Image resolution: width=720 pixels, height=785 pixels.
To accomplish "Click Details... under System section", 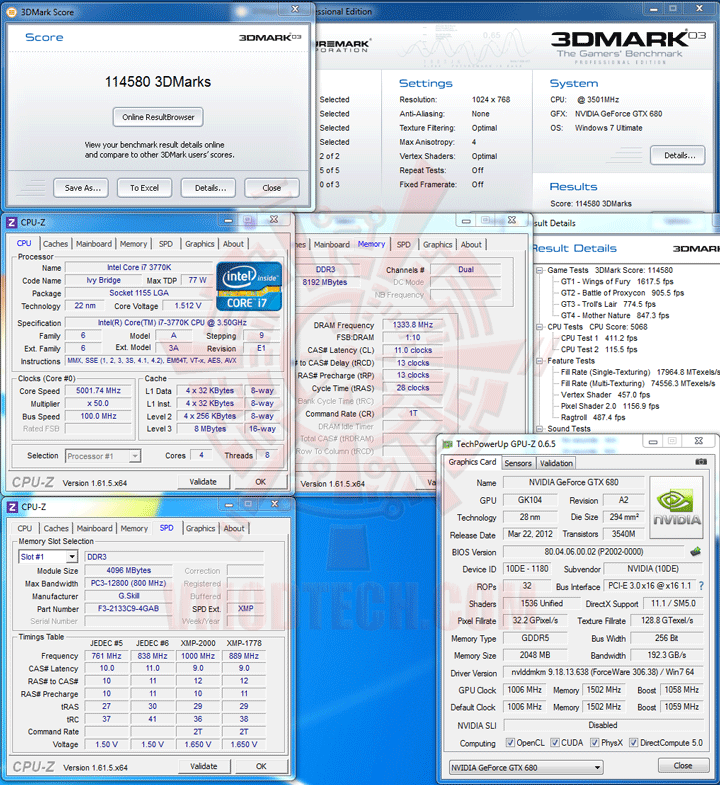I will 678,155.
